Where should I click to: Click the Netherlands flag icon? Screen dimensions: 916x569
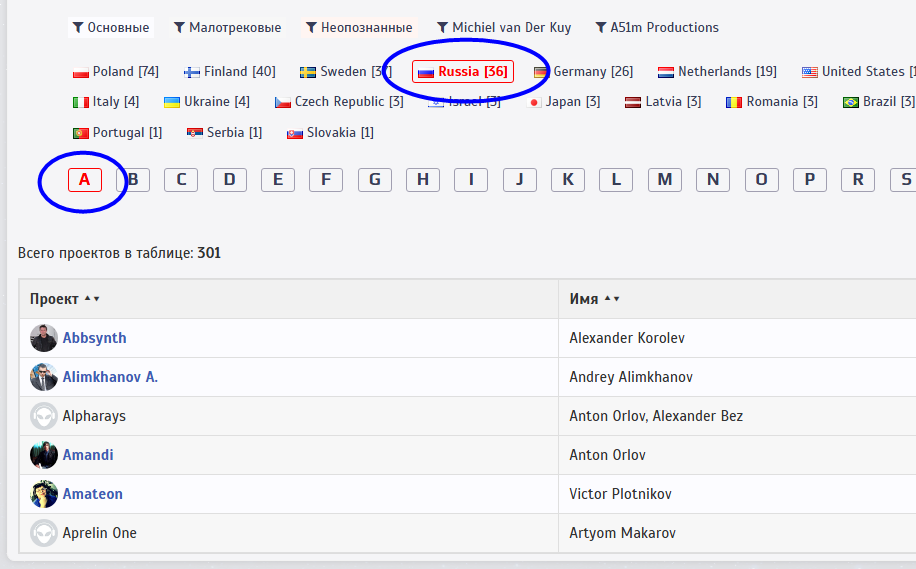[x=665, y=73]
